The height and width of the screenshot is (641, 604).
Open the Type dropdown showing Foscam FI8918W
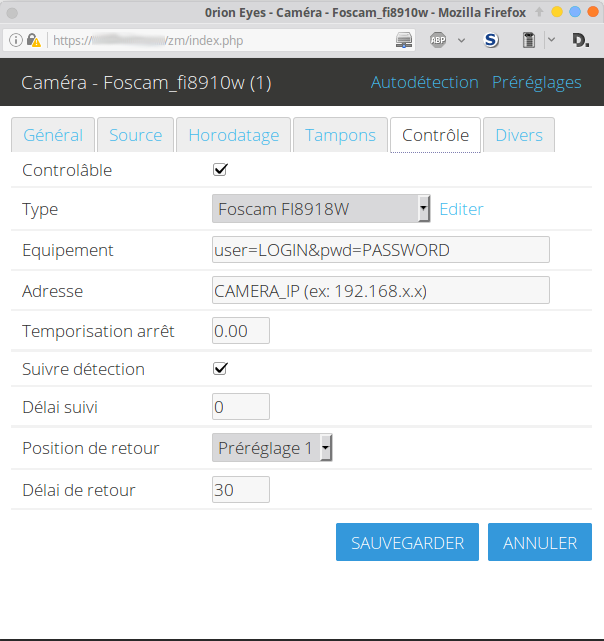(321, 209)
